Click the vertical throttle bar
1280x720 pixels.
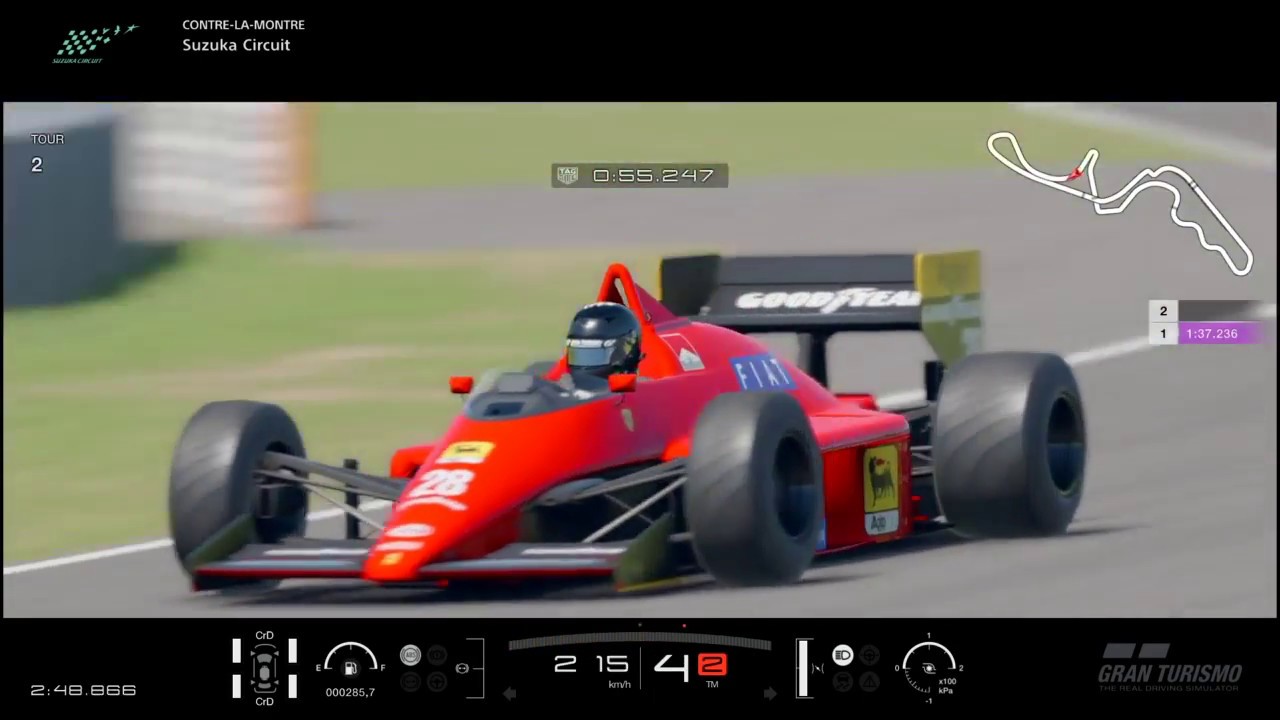click(x=802, y=667)
